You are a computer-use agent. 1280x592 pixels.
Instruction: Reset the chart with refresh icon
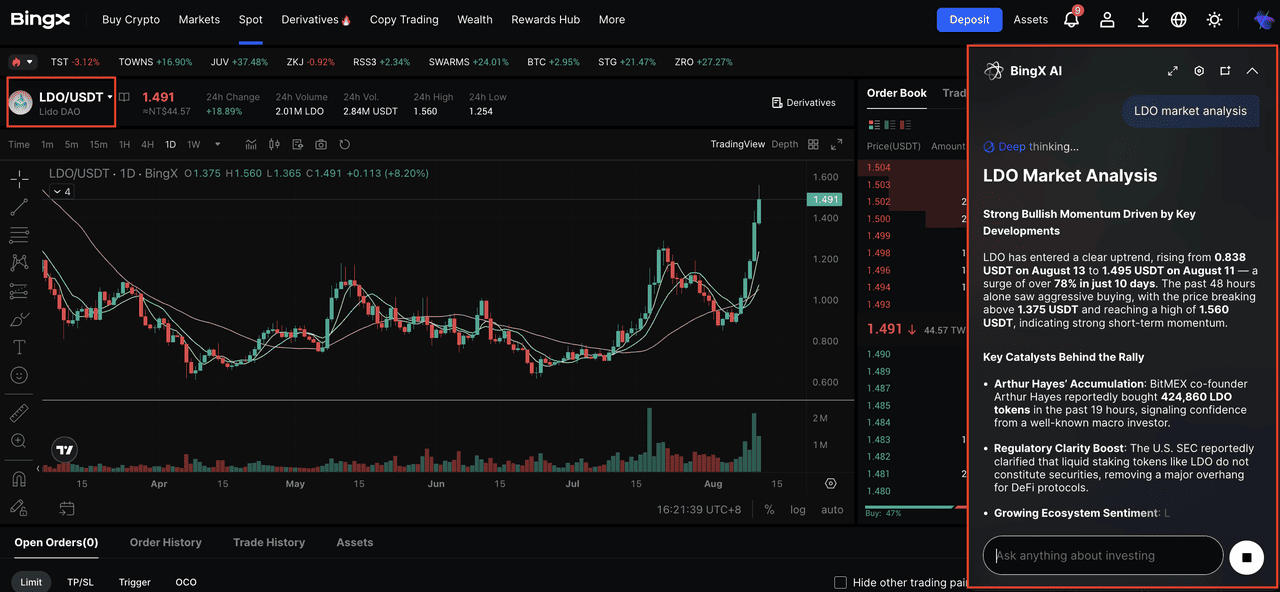pyautogui.click(x=345, y=144)
